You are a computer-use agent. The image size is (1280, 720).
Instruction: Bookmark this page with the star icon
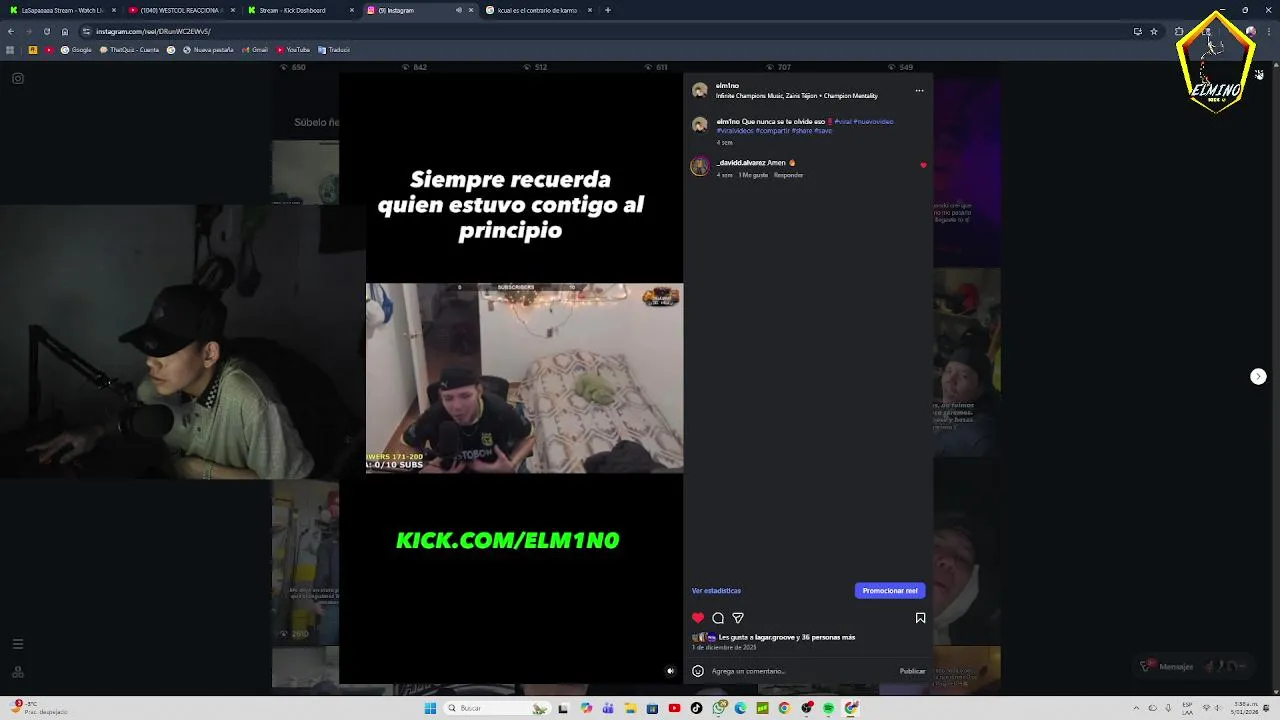(1154, 31)
